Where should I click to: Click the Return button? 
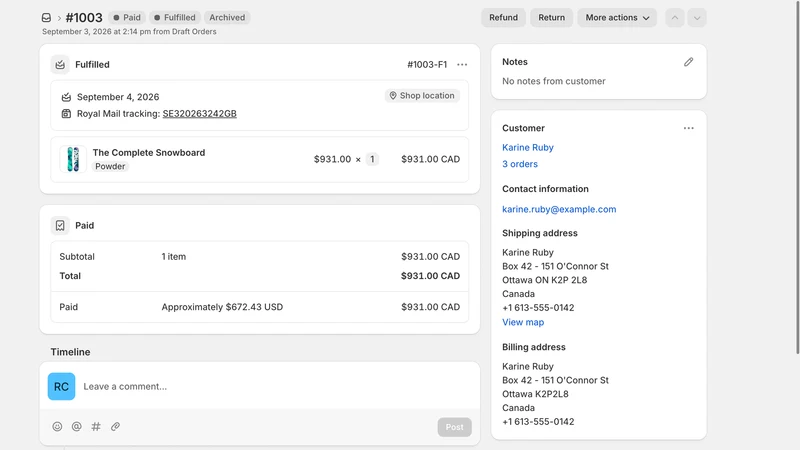click(x=552, y=18)
